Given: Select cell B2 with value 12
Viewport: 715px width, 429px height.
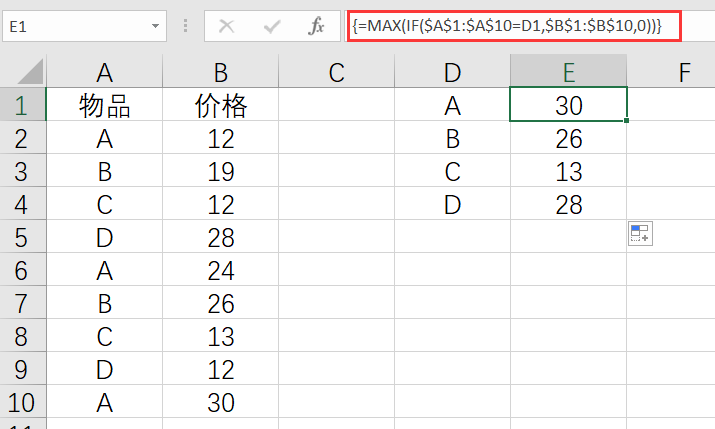Looking at the screenshot, I should (221, 137).
